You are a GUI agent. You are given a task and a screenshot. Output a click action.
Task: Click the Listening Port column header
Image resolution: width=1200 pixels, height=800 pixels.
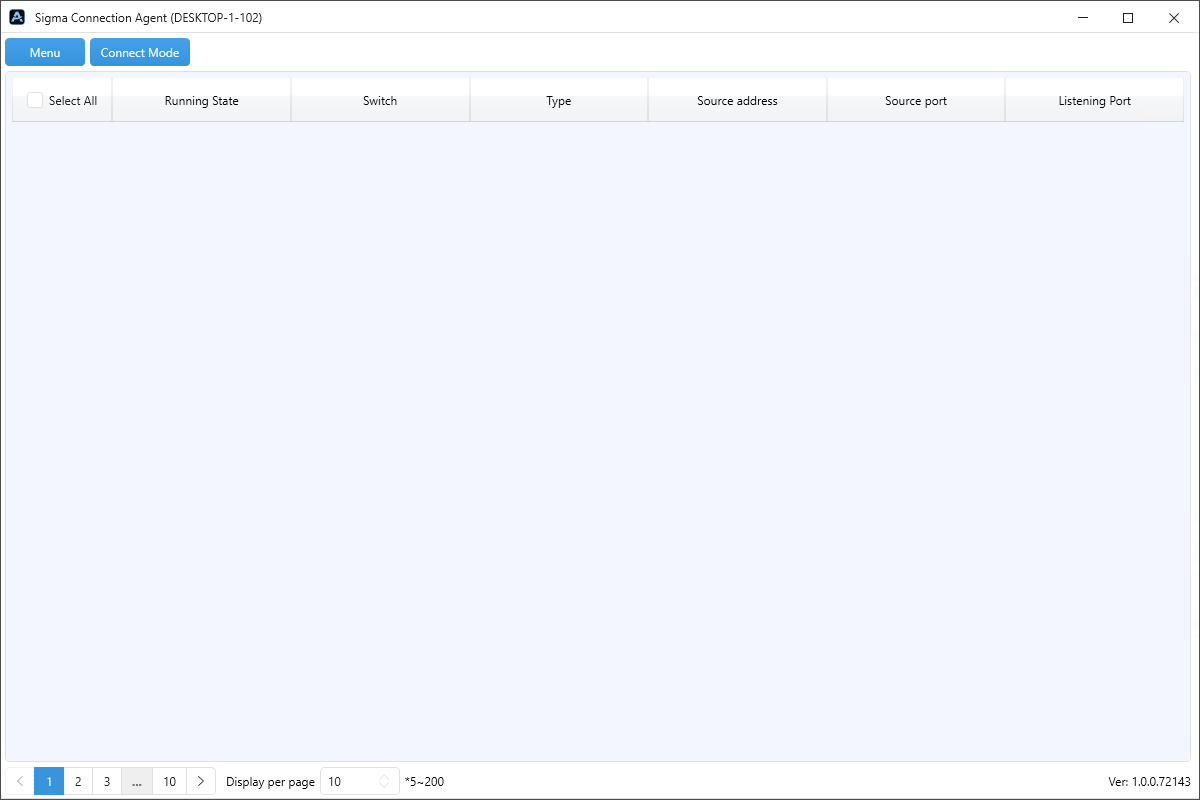[1094, 100]
